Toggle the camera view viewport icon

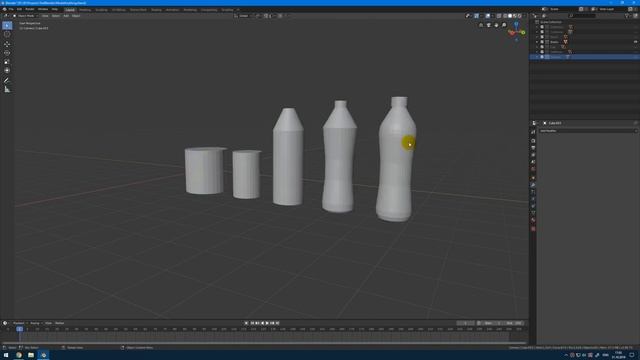(x=489, y=25)
